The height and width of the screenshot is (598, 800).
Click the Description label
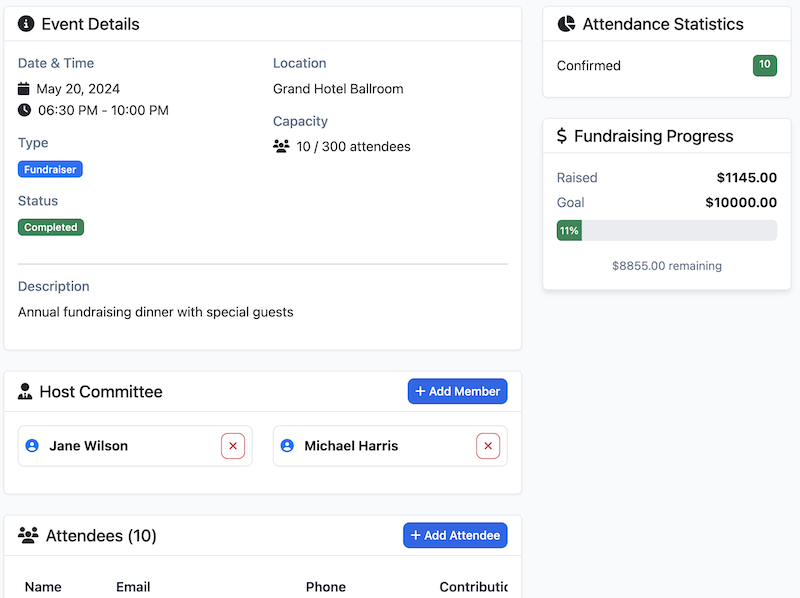click(54, 286)
